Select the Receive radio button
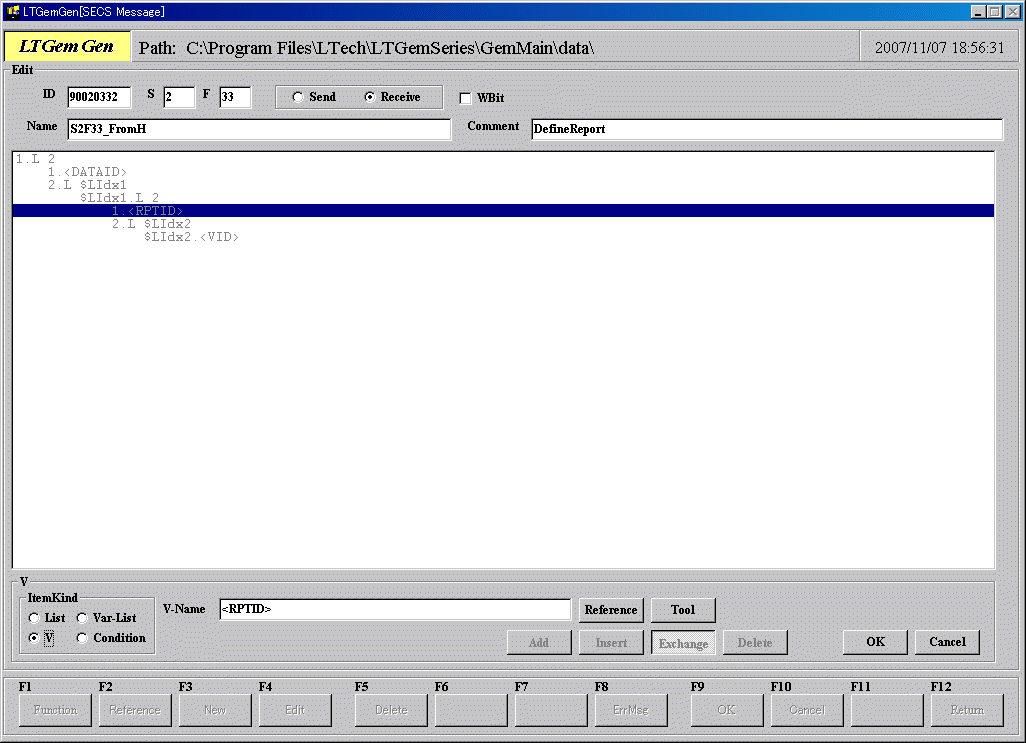This screenshot has width=1026, height=743. pyautogui.click(x=370, y=97)
